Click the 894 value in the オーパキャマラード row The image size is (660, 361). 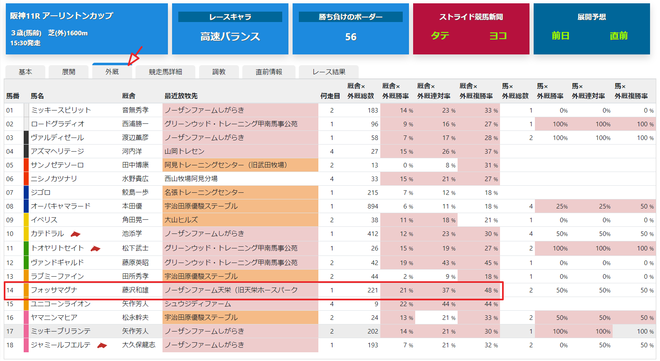click(372, 207)
